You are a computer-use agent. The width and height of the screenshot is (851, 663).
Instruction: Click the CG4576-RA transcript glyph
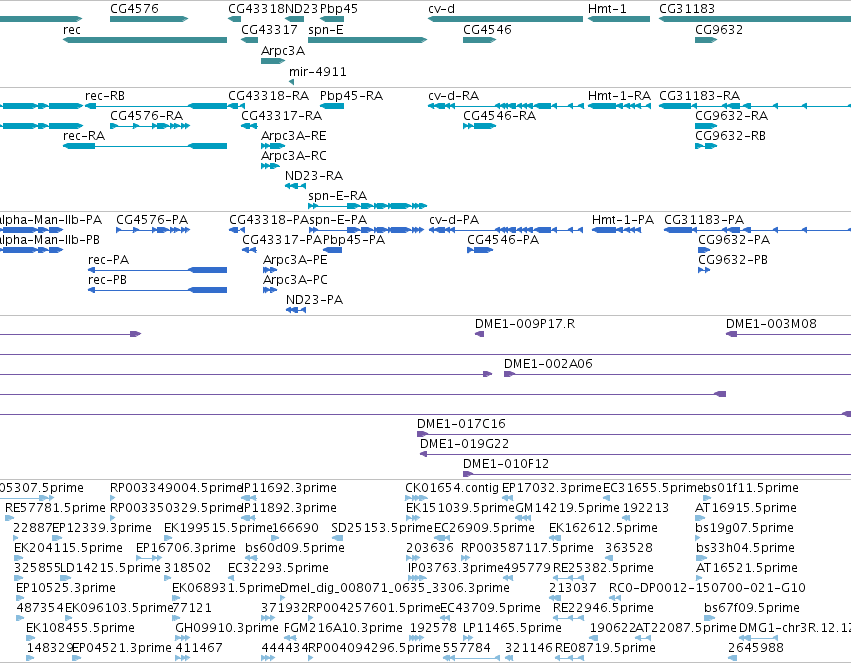[150, 126]
